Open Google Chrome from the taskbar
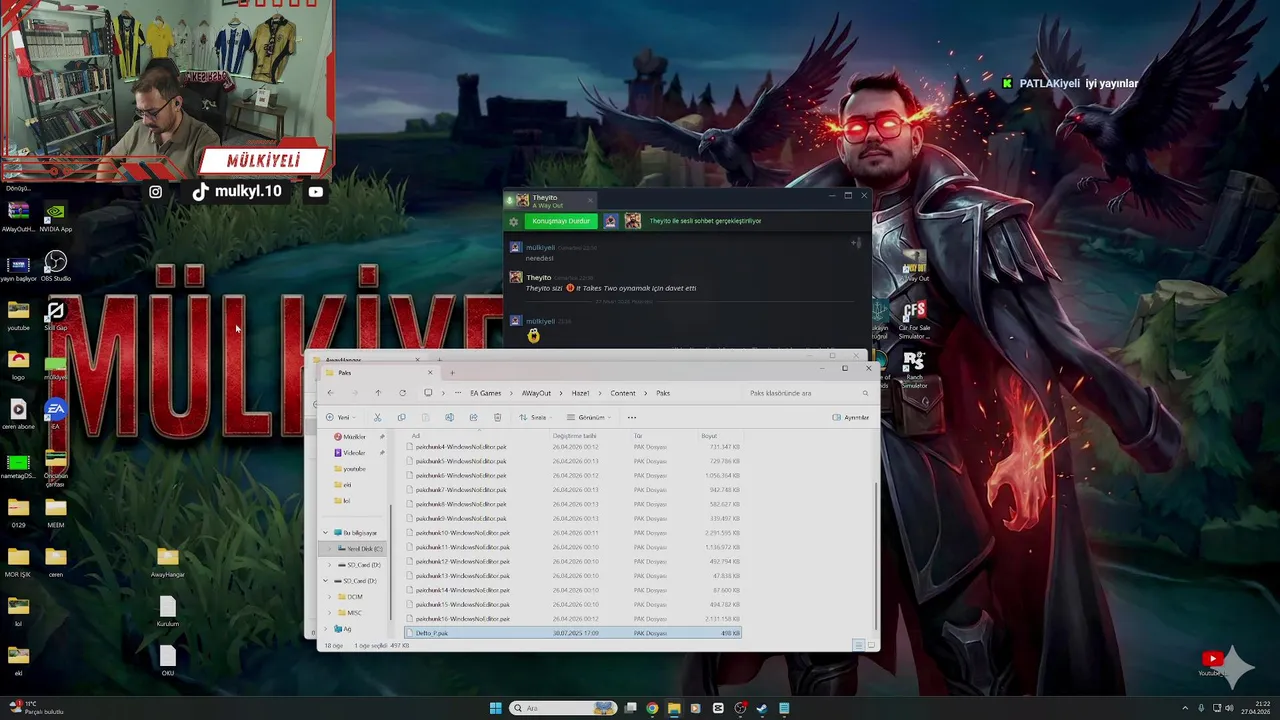The height and width of the screenshot is (720, 1280). pos(652,708)
